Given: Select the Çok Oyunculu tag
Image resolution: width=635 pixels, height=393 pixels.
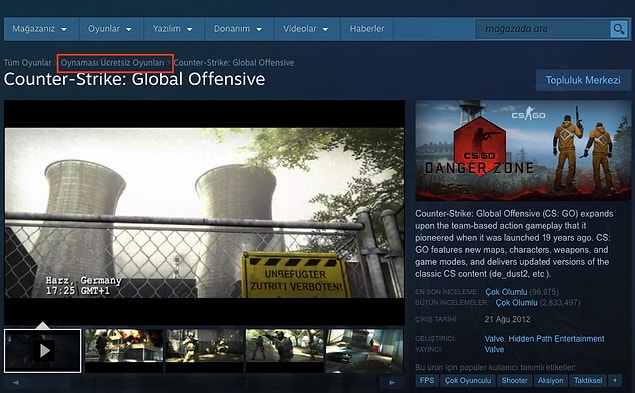Looking at the screenshot, I should 468,380.
